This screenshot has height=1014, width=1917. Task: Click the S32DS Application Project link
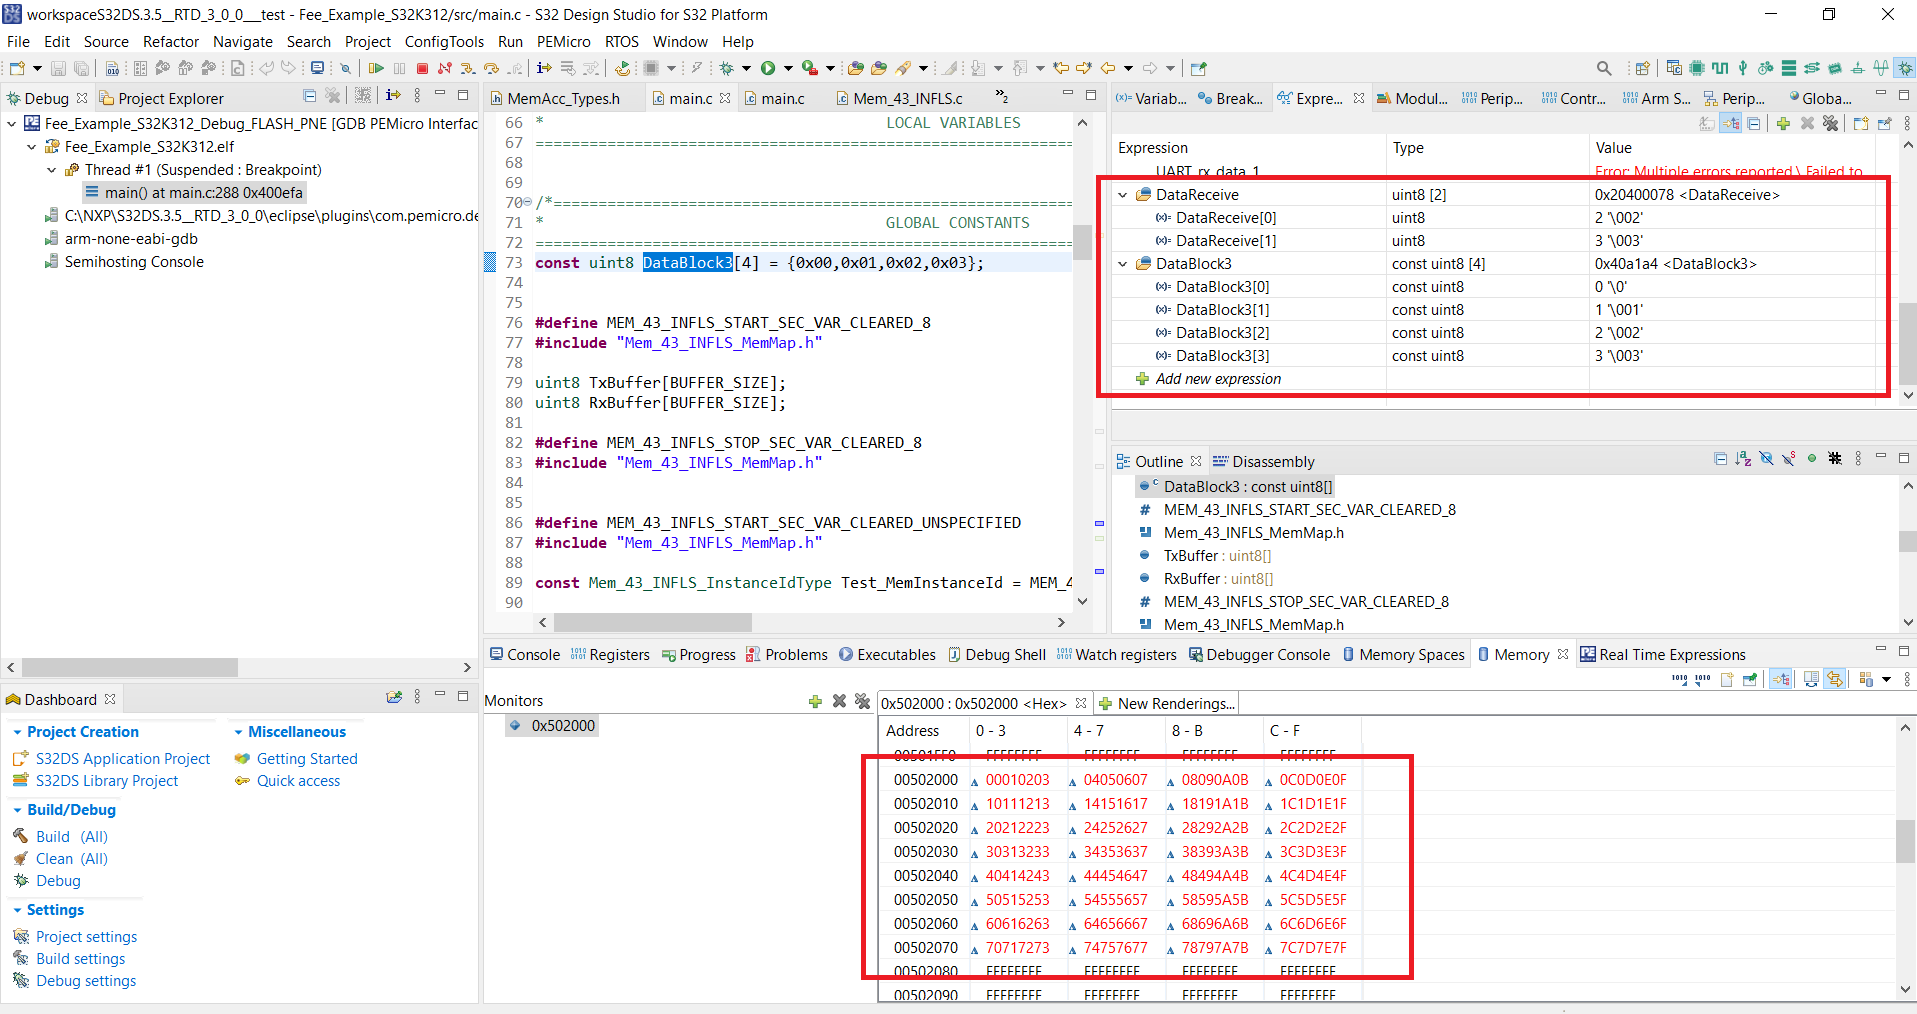coord(122,758)
